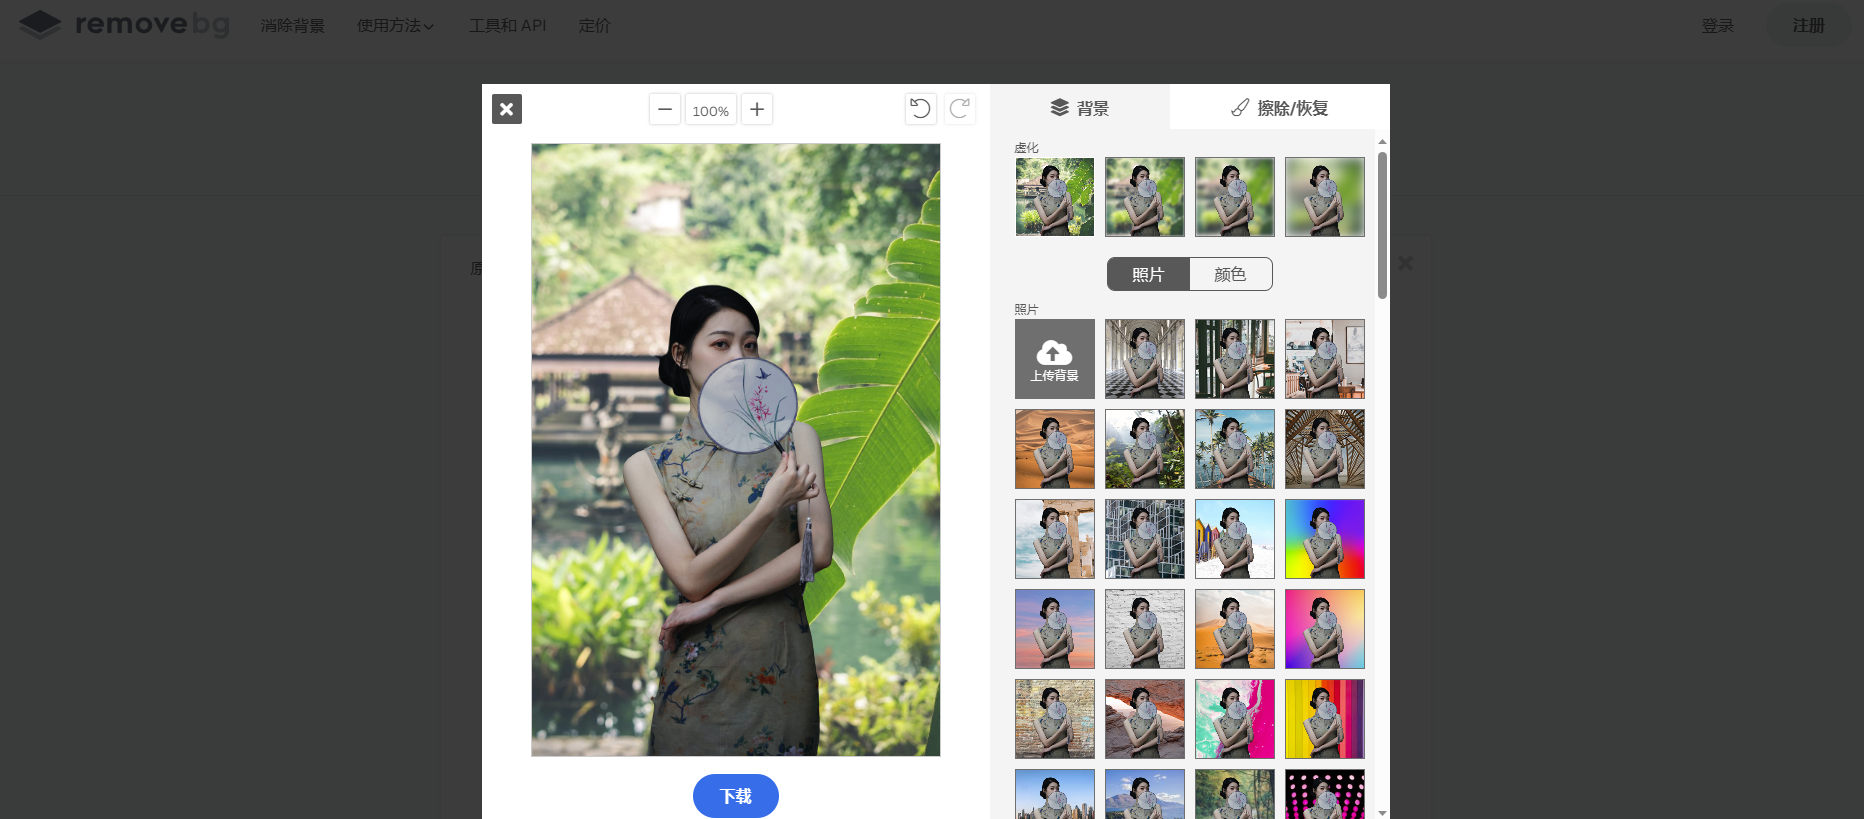Undo the last edit
1864x819 pixels.
[x=921, y=109]
